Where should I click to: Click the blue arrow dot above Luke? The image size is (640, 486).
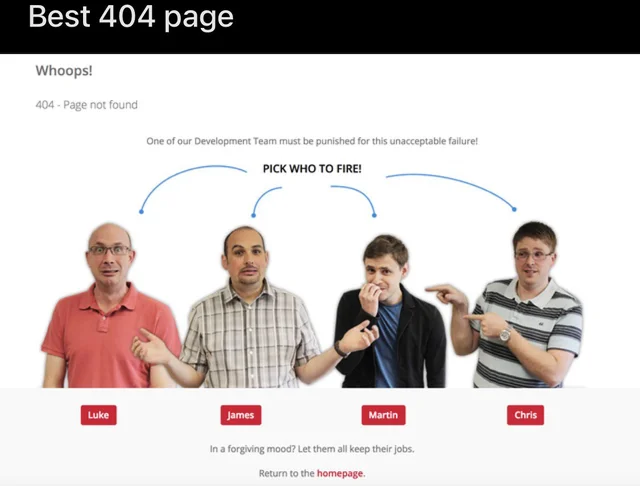tap(141, 211)
